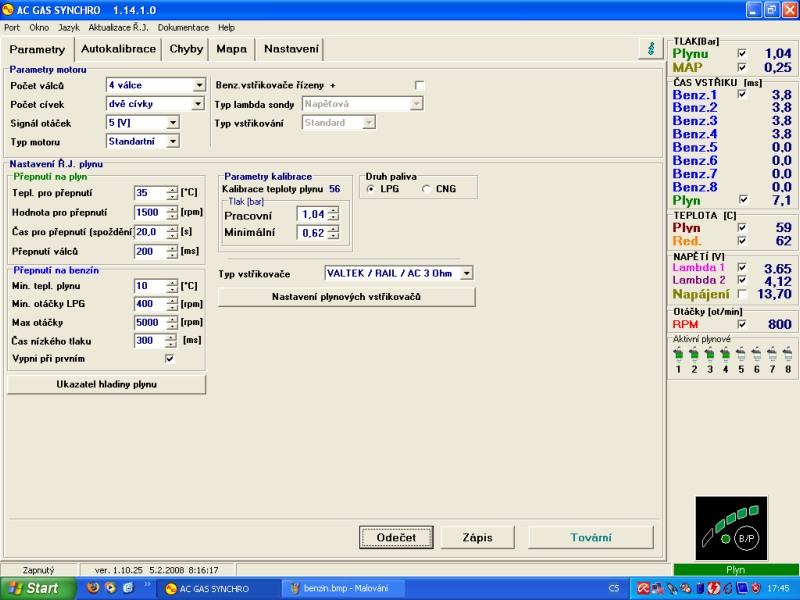Click gas injector icon number 2

click(694, 353)
